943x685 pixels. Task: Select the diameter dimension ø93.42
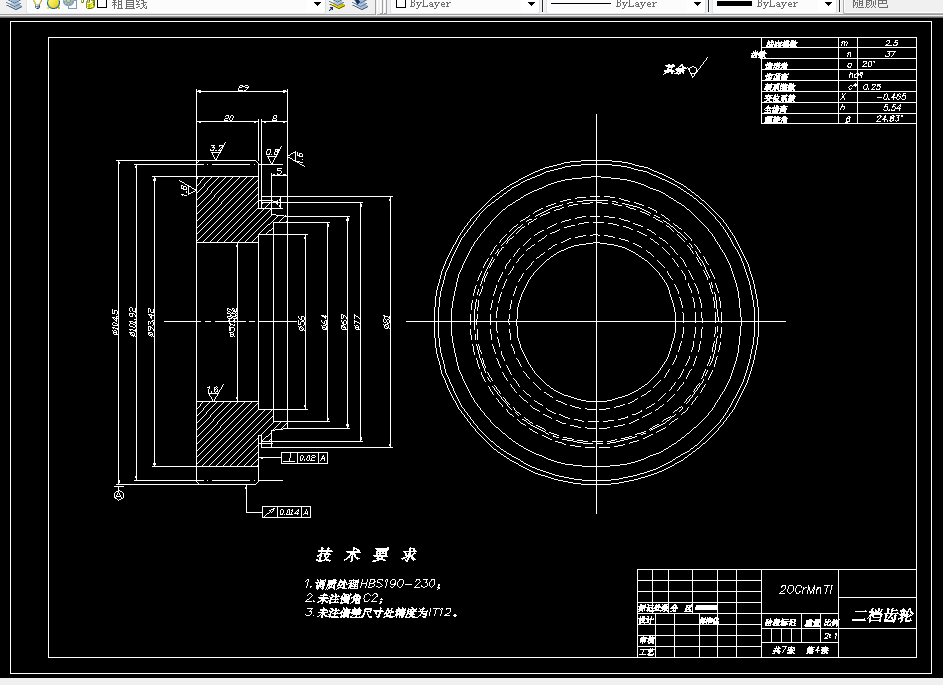click(x=151, y=322)
